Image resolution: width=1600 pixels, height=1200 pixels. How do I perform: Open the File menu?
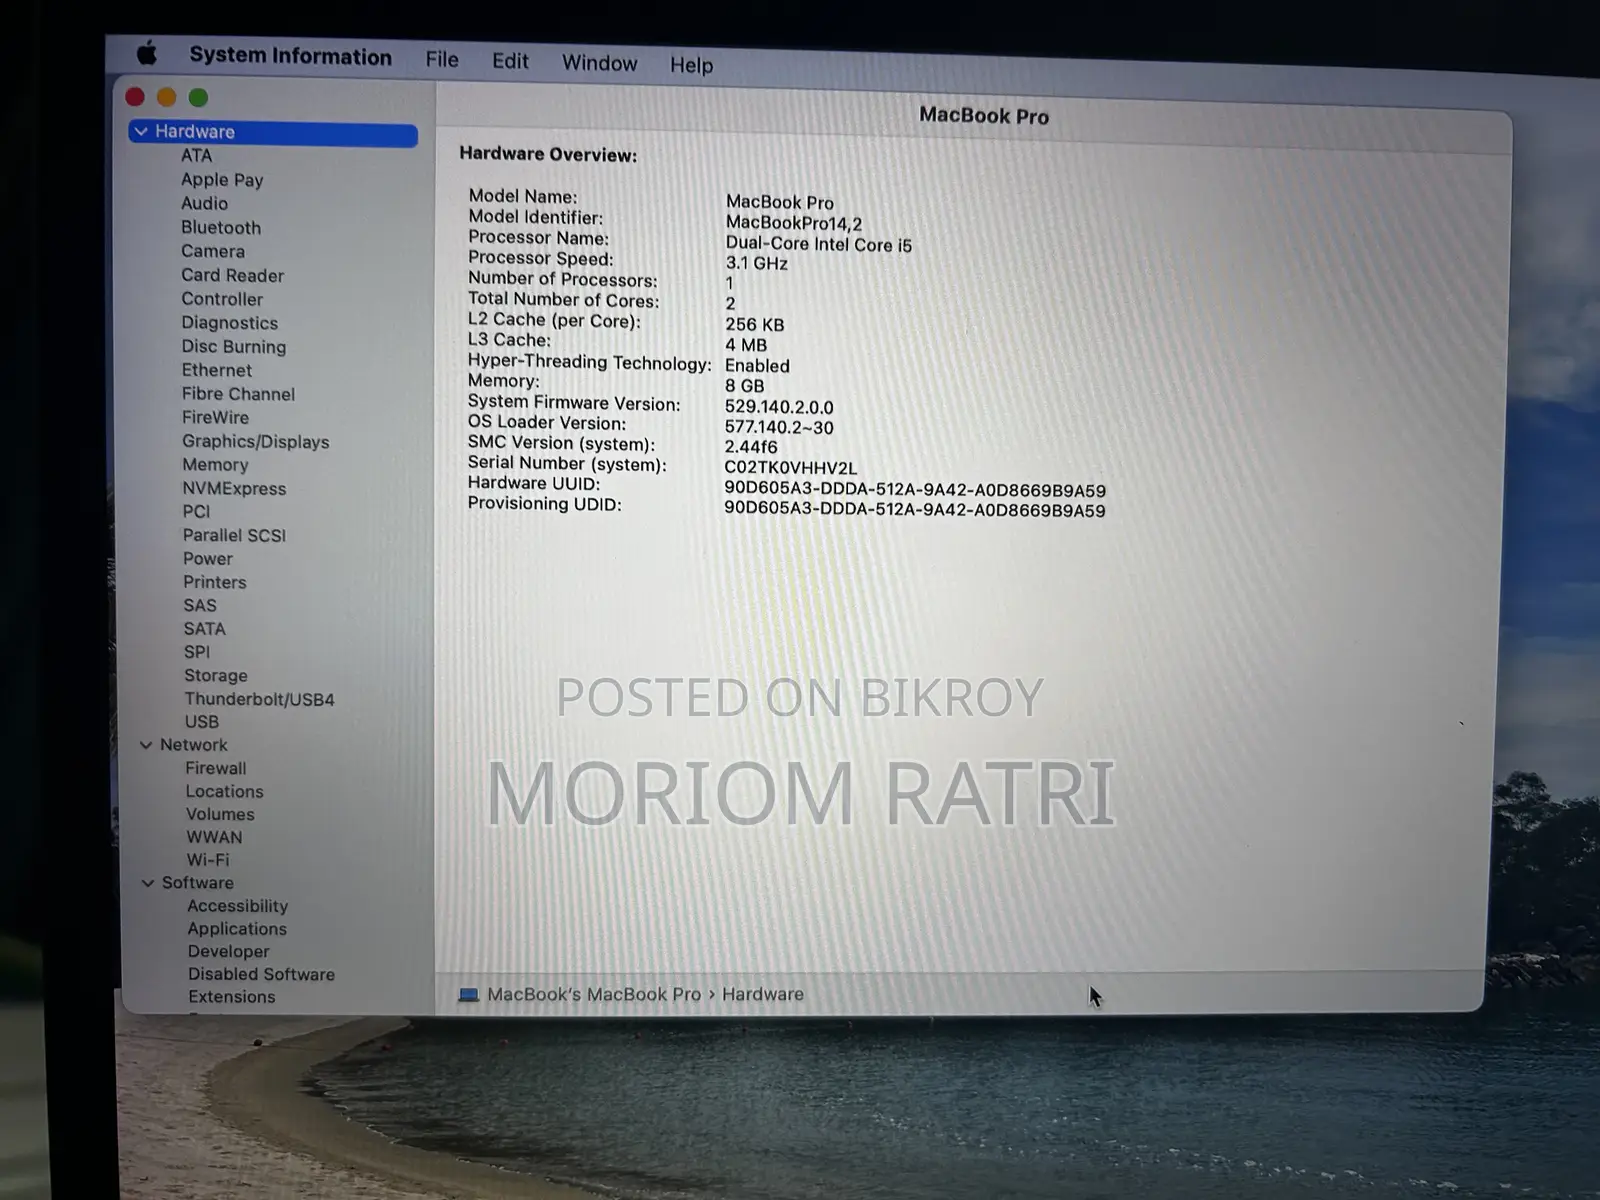441,60
